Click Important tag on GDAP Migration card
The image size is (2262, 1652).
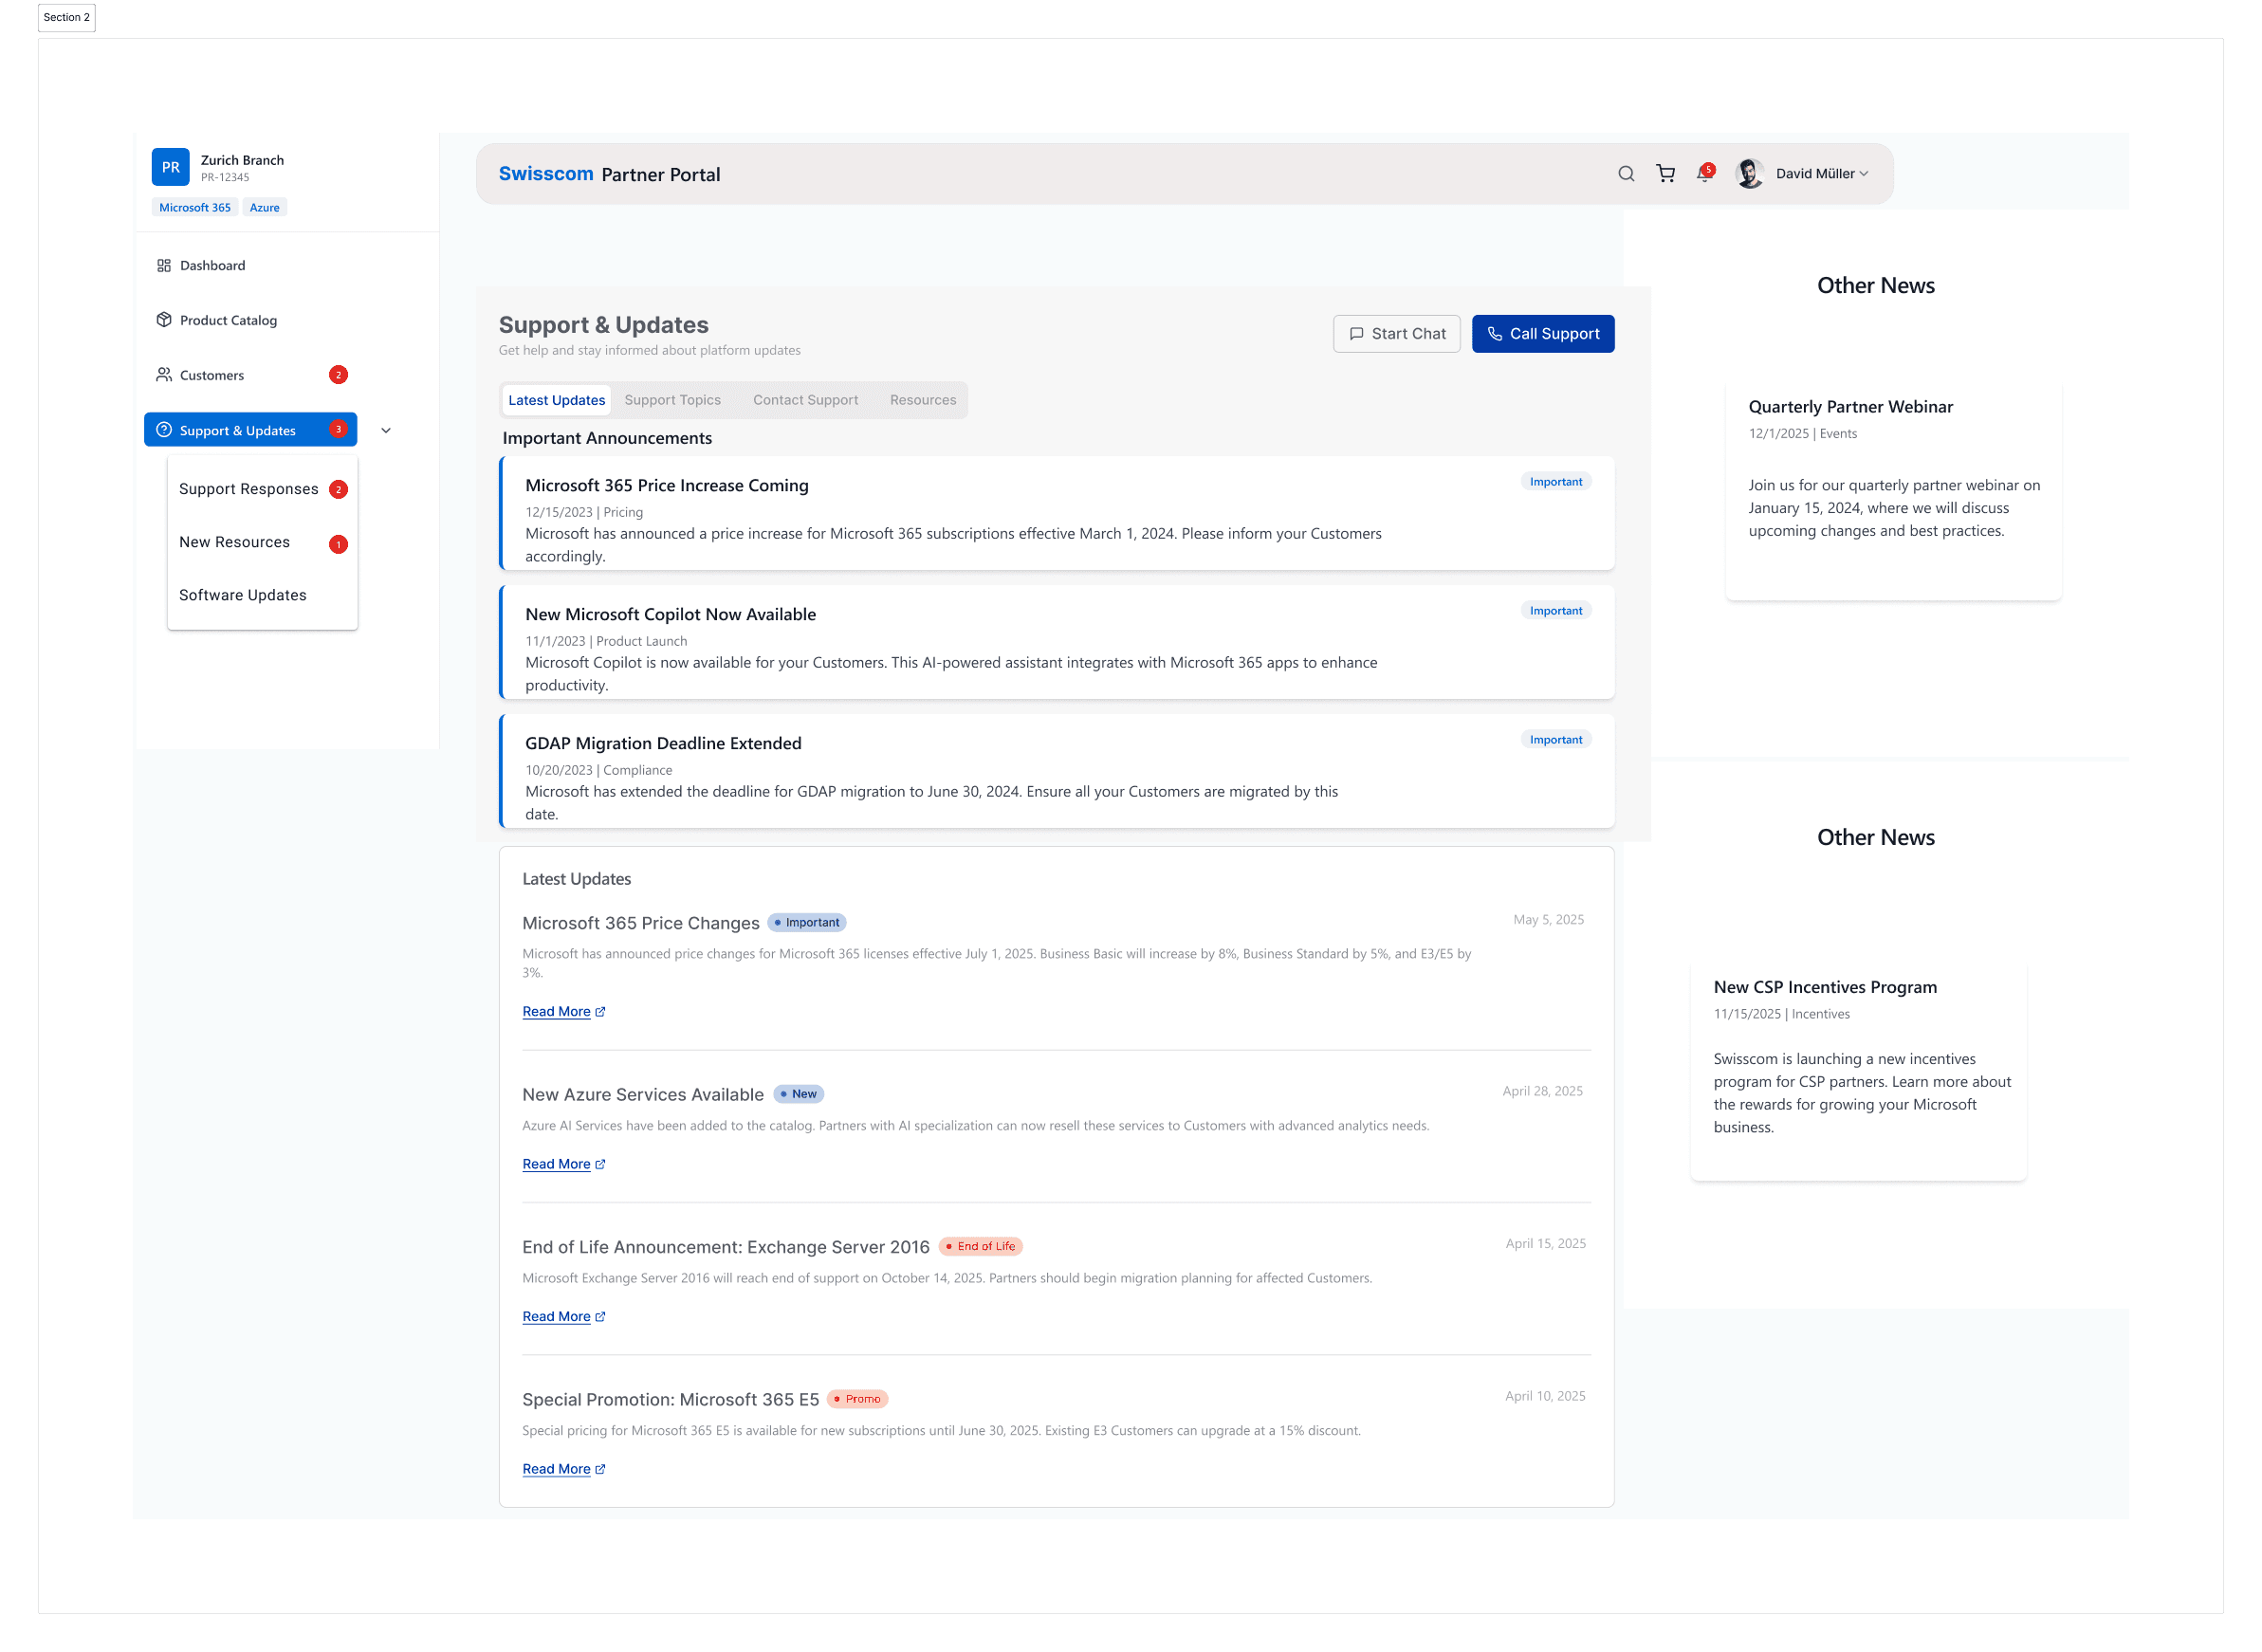pyautogui.click(x=1555, y=740)
